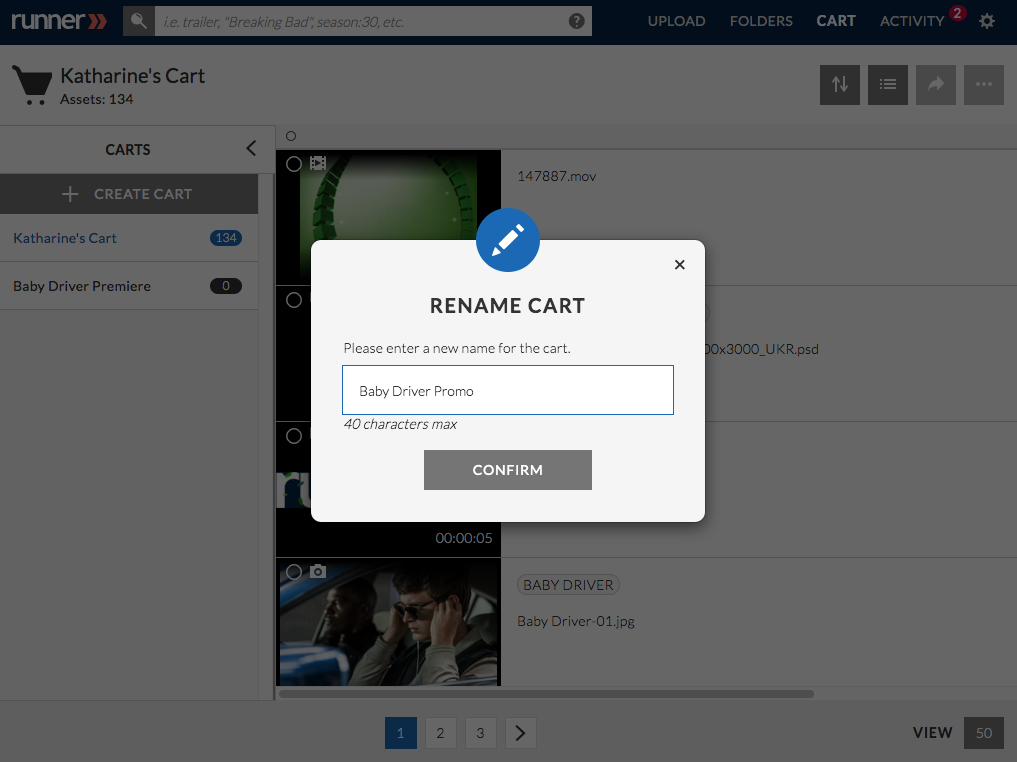Click Create Cart button
This screenshot has width=1017, height=762.
(129, 194)
